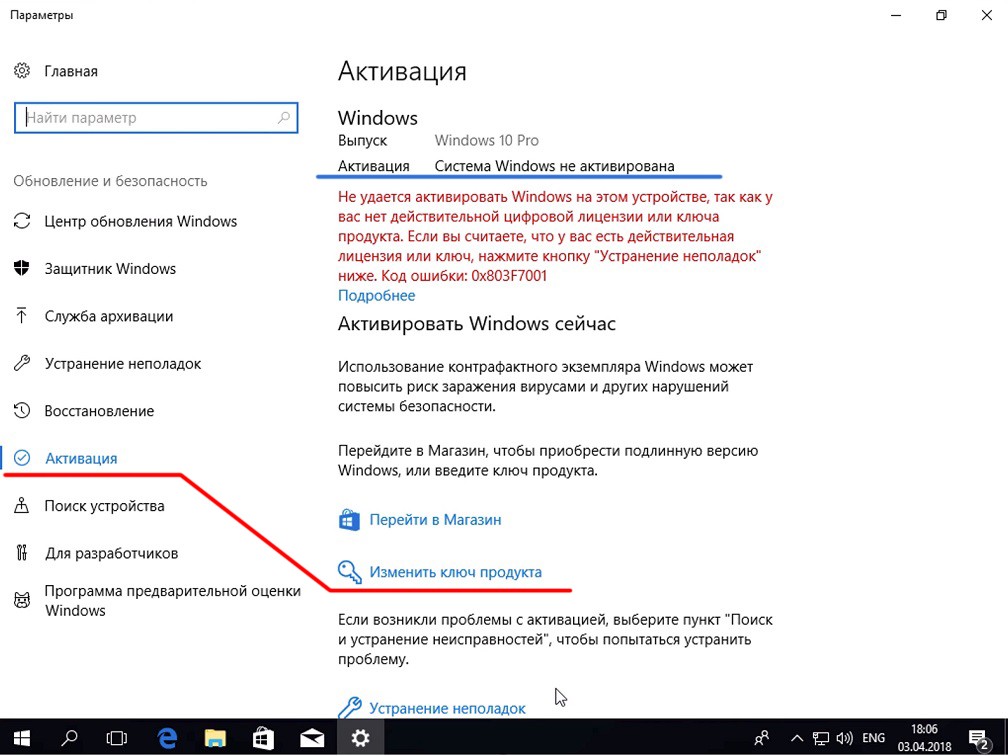Viewport: 1008px width, 756px height.
Task: Click the developer tools icon
Action: pyautogui.click(x=22, y=553)
